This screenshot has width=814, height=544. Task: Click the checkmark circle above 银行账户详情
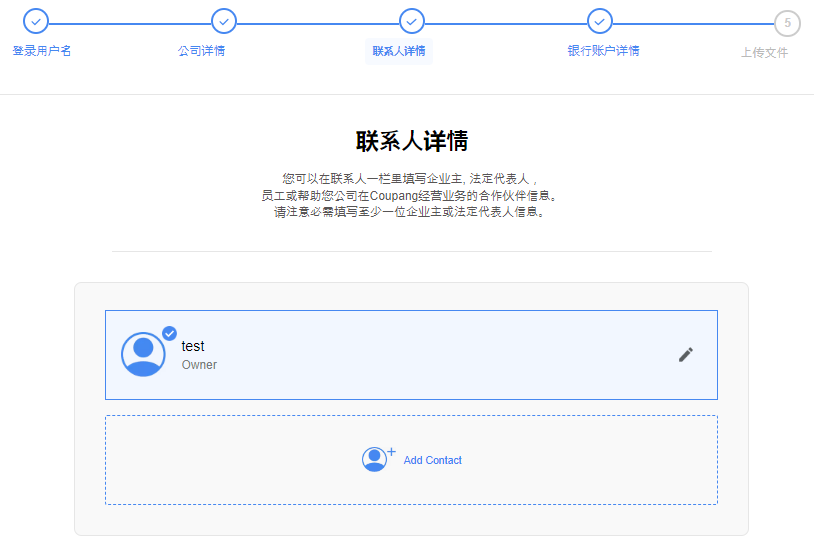pos(599,21)
